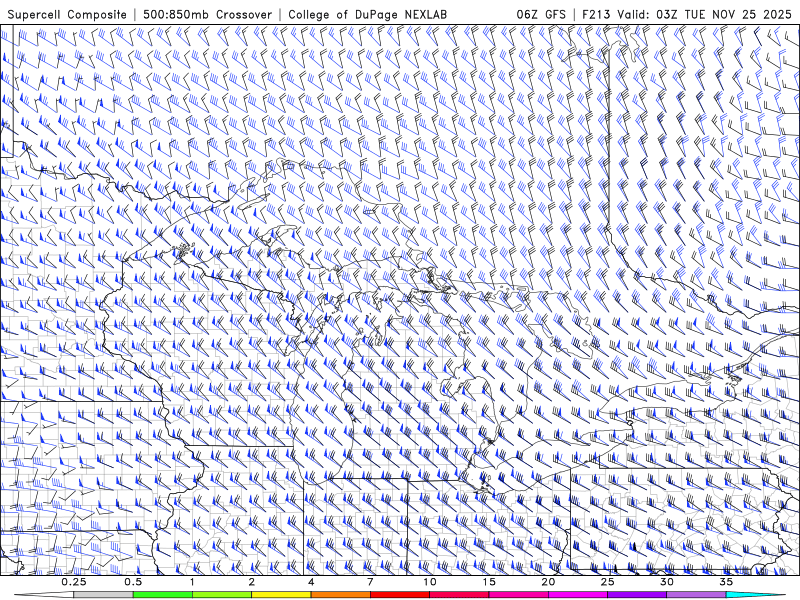Click the cyan above-35 colorbar arrow tip
Image resolution: width=800 pixels, height=600 pixels.
pyautogui.click(x=755, y=595)
